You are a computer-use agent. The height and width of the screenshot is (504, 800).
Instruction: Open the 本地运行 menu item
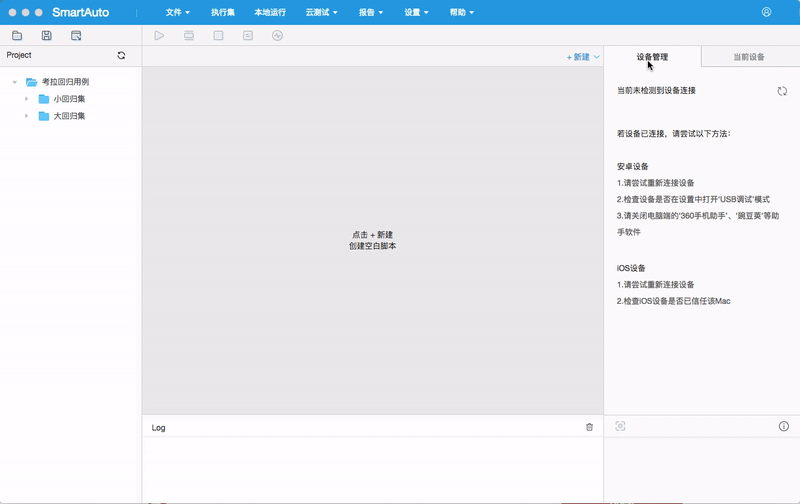pos(270,12)
